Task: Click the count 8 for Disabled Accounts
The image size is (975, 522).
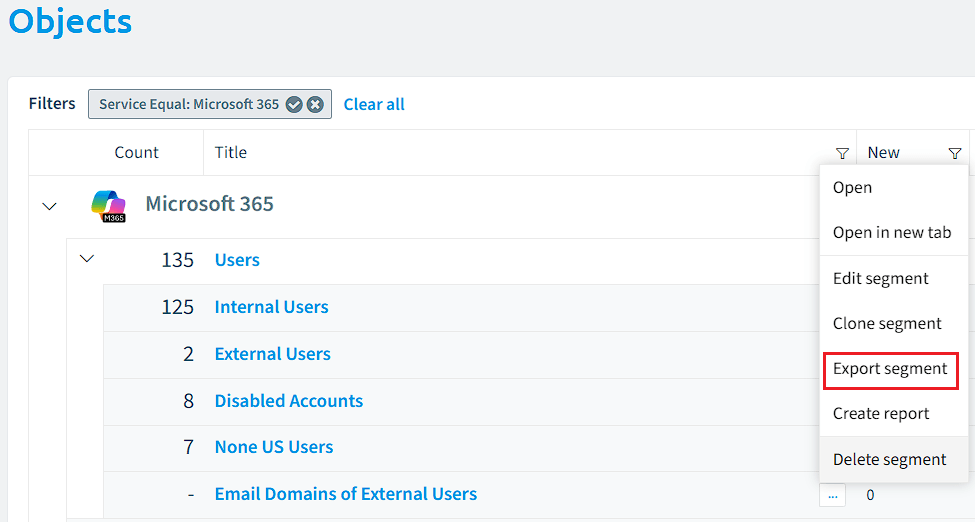Action: tap(188, 401)
